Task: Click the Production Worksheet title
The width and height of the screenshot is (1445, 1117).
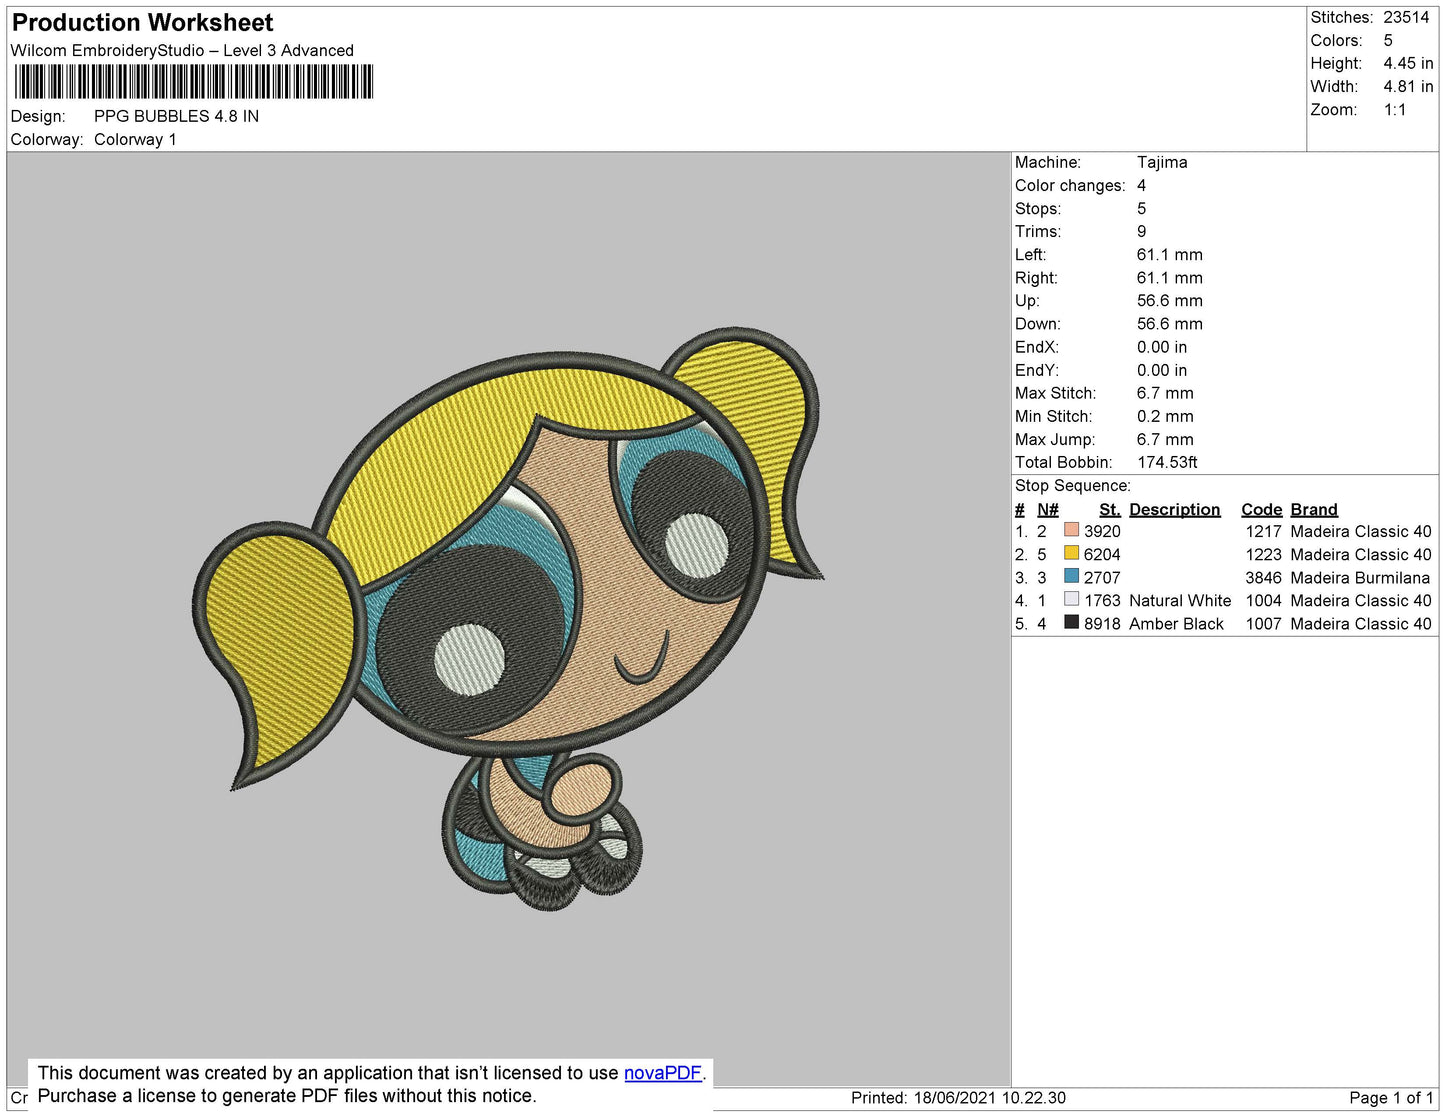Action: [142, 23]
